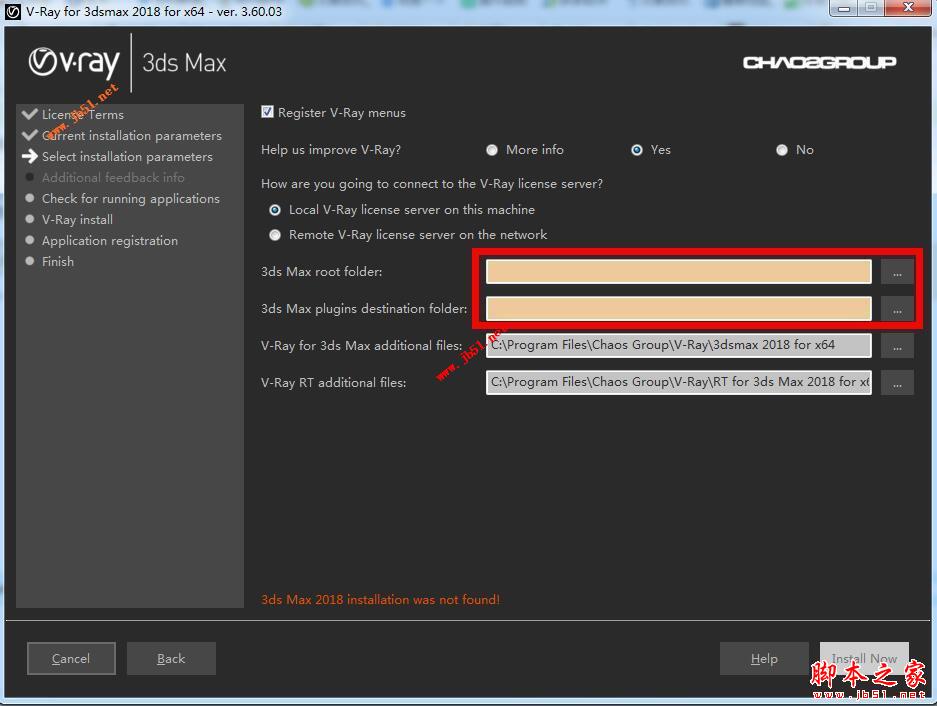Choose Local V-Ray license server on this machine
This screenshot has width=937, height=706.
click(275, 210)
